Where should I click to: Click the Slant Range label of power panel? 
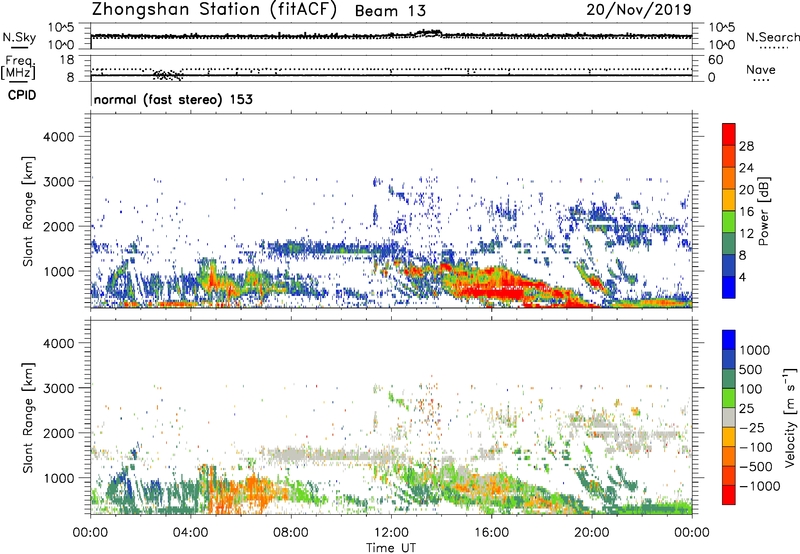(28, 211)
